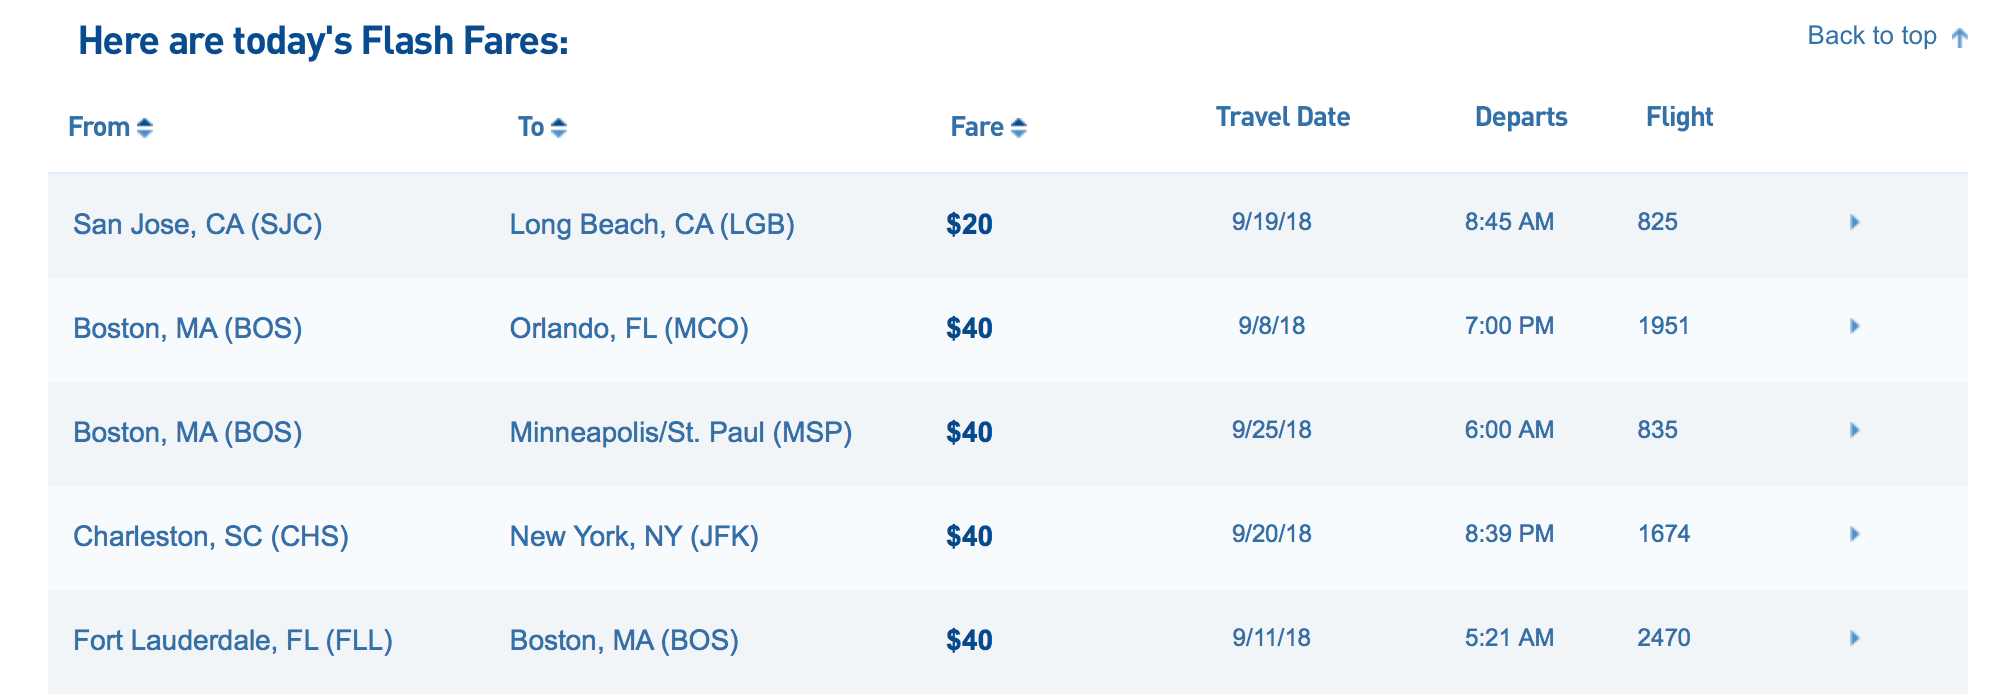
Task: Select Charleston, SC (CHS) origin
Action: (211, 536)
